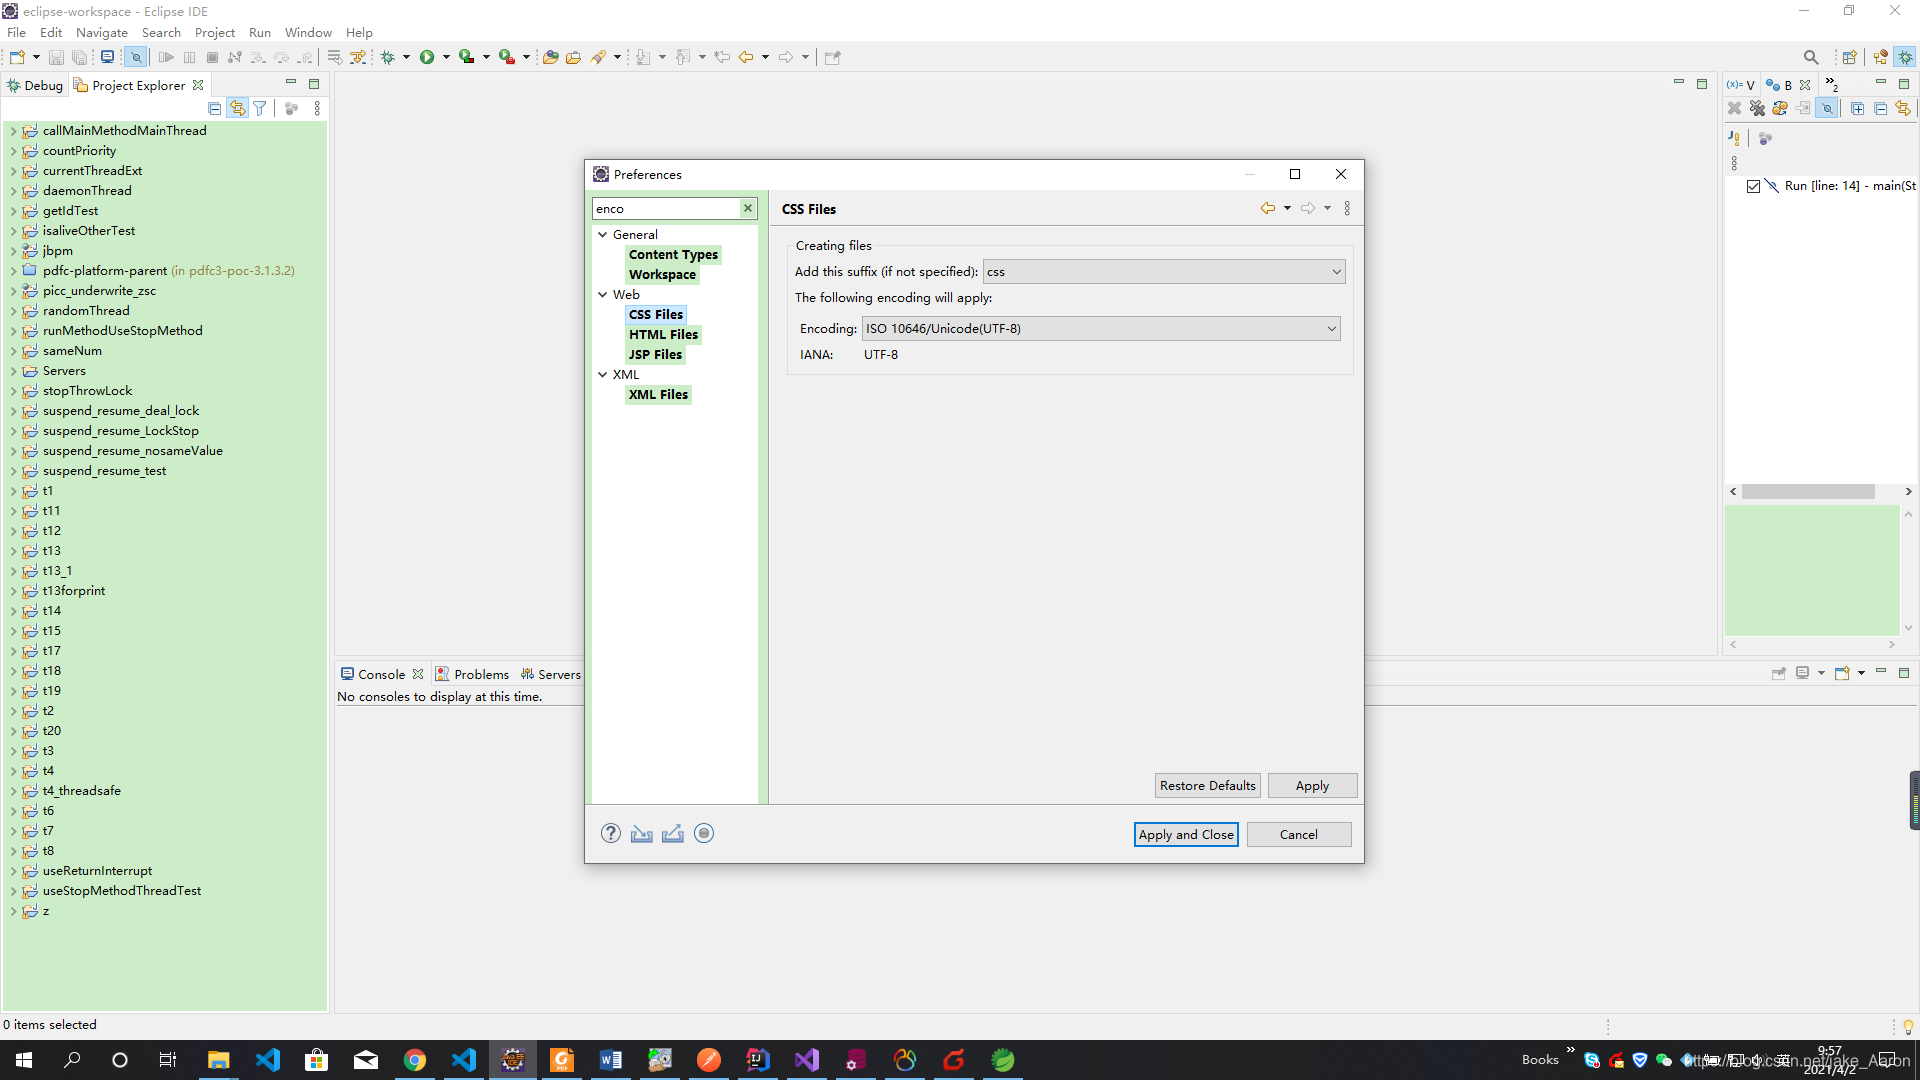Screen dimensions: 1920x1080
Task: Click the enco filter text field
Action: (x=665, y=208)
